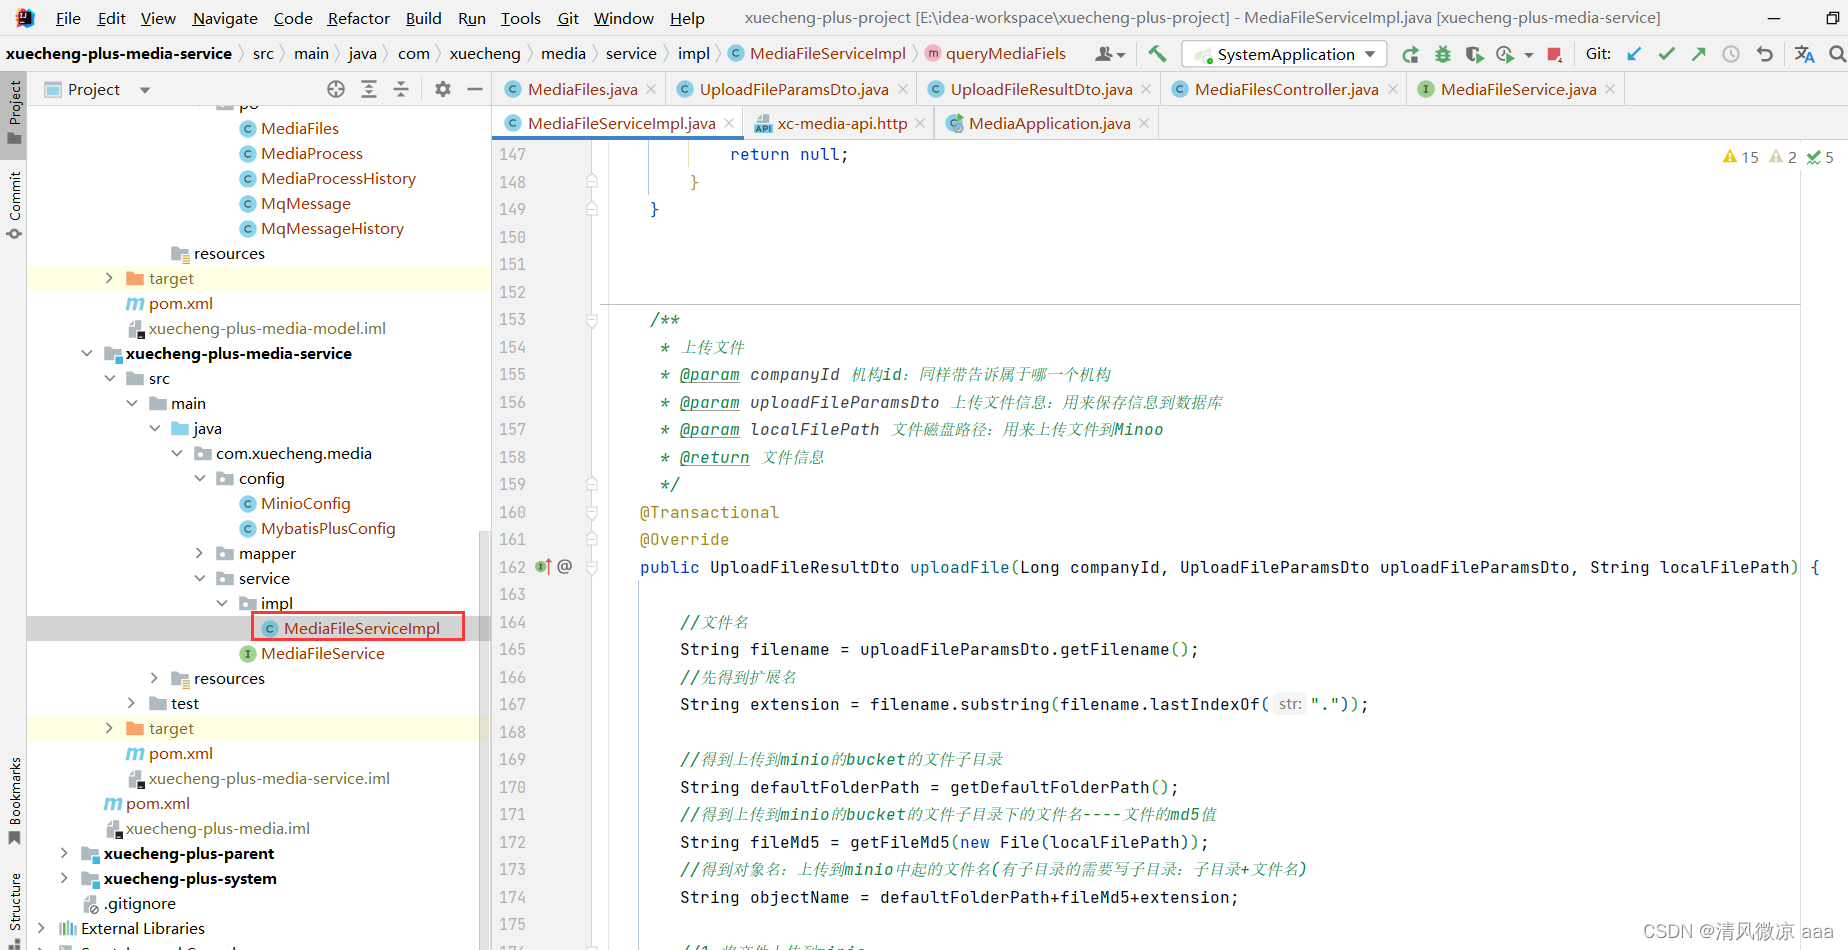Click the Build project hammer icon
Image resolution: width=1848 pixels, height=950 pixels.
point(1157,54)
